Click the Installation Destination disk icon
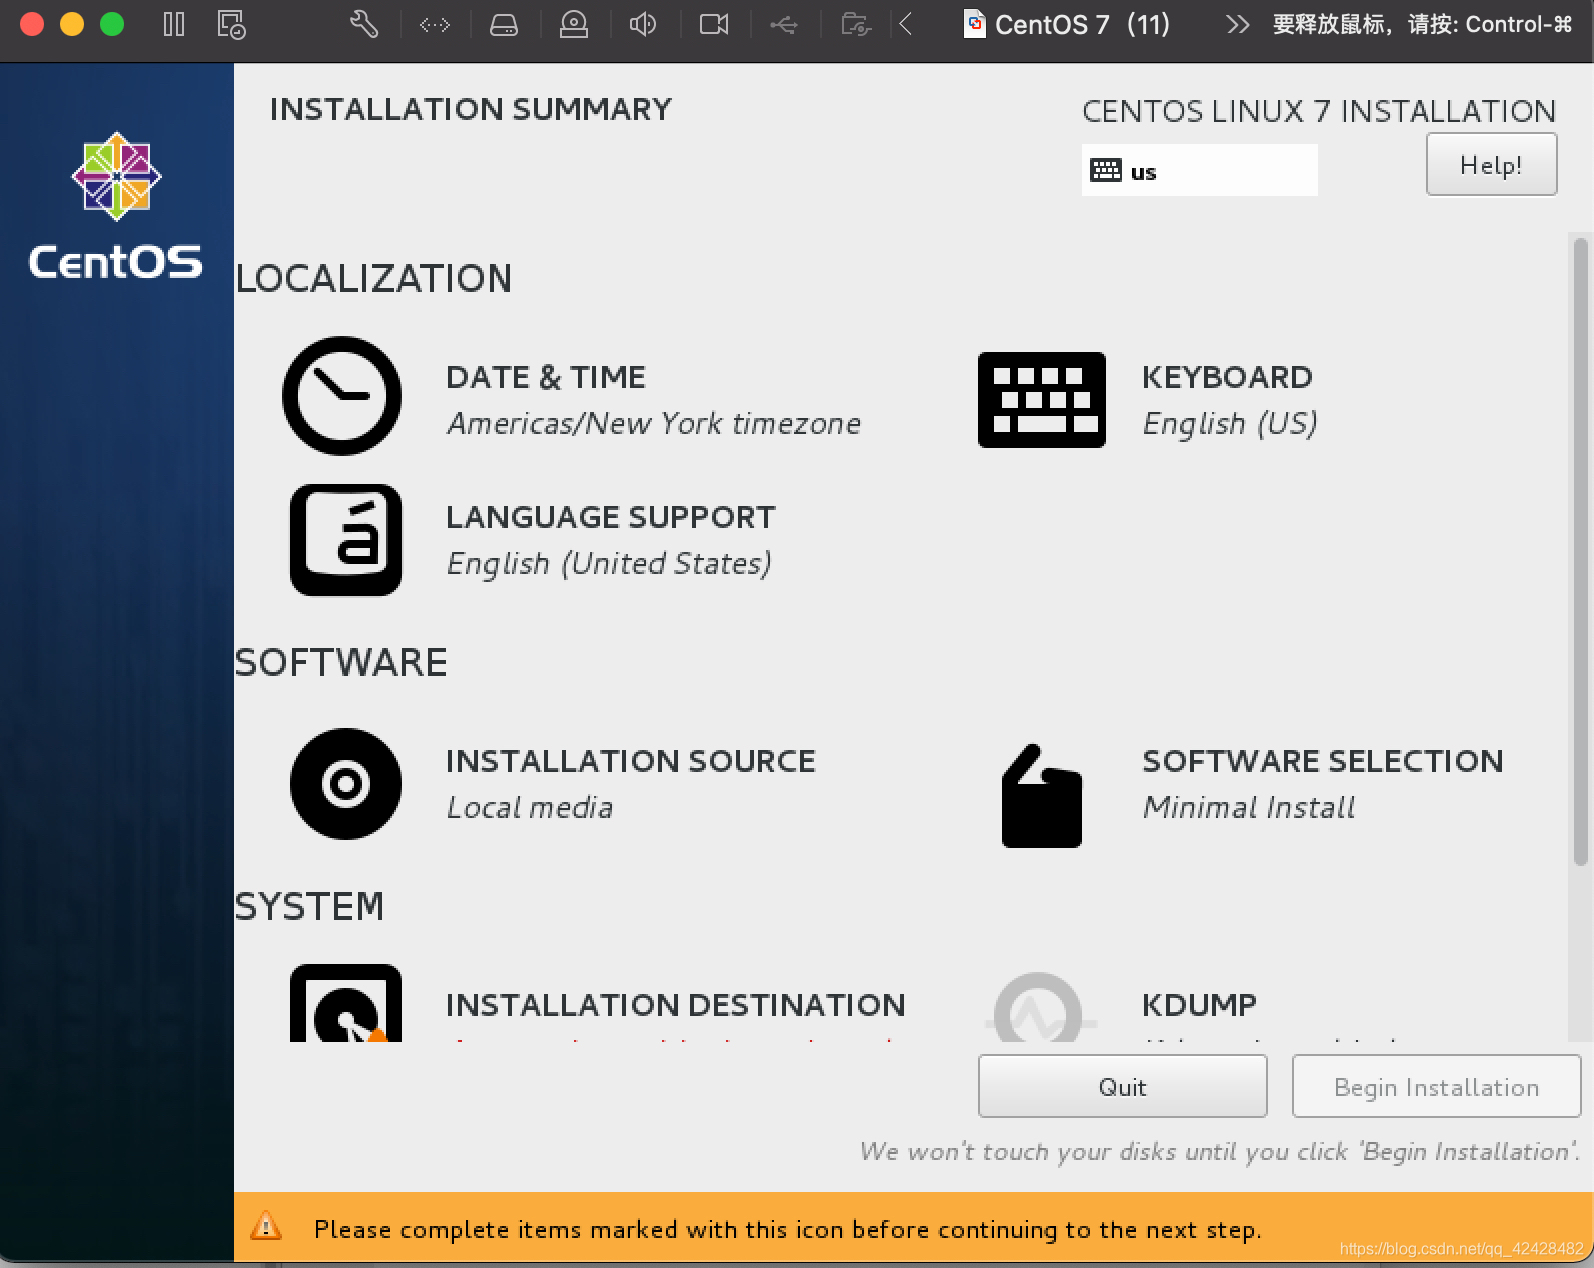This screenshot has width=1594, height=1268. [x=346, y=1003]
